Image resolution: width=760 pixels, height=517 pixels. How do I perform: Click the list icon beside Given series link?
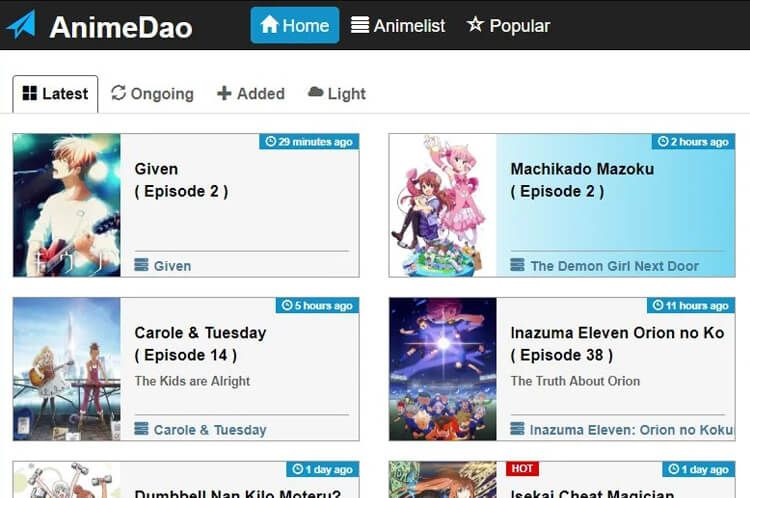coord(141,265)
